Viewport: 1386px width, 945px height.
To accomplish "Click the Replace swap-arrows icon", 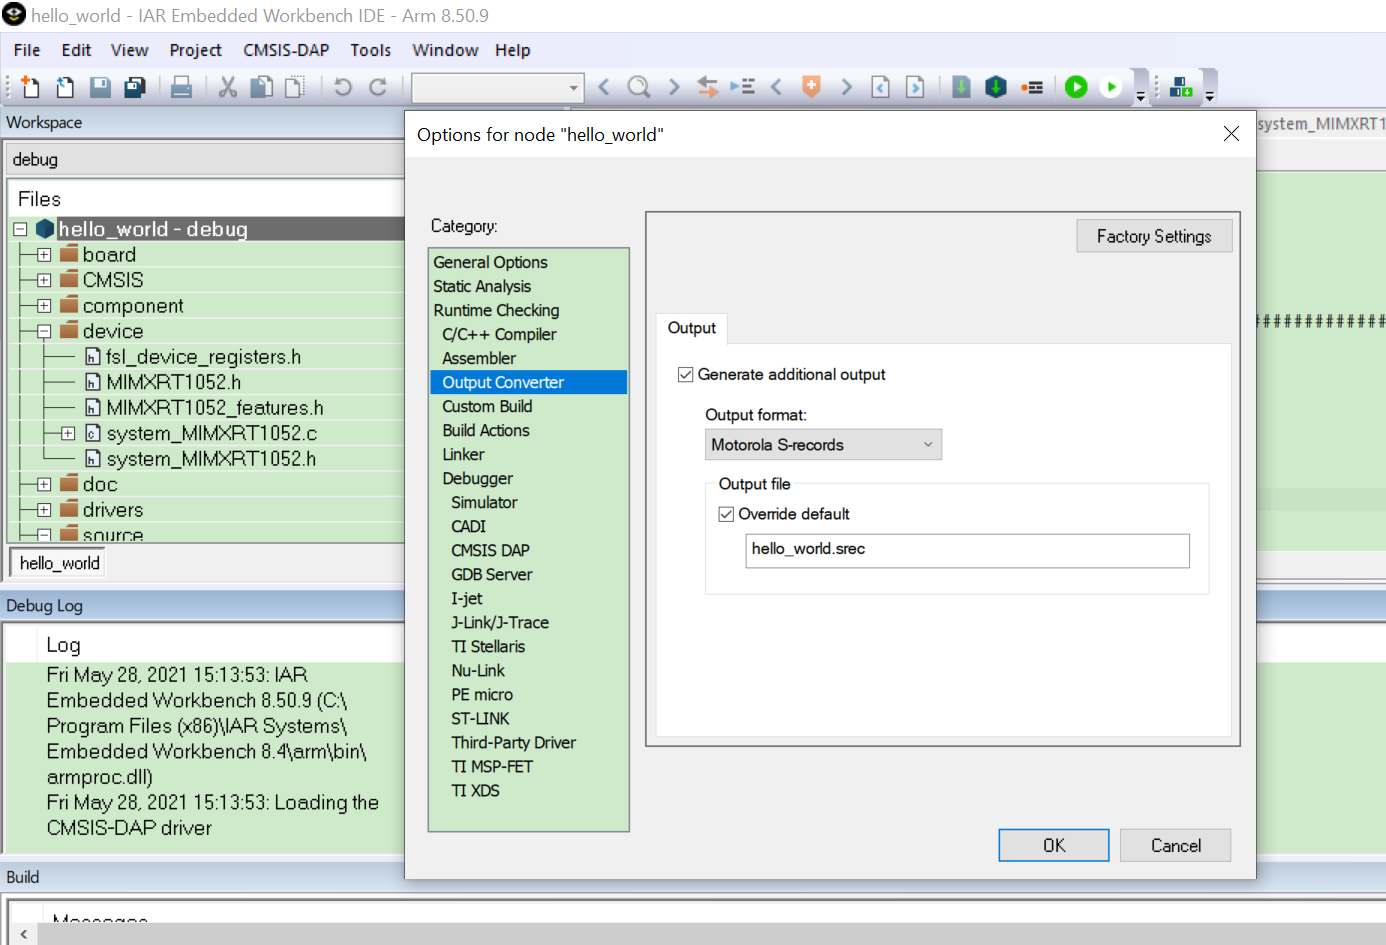I will pos(708,87).
